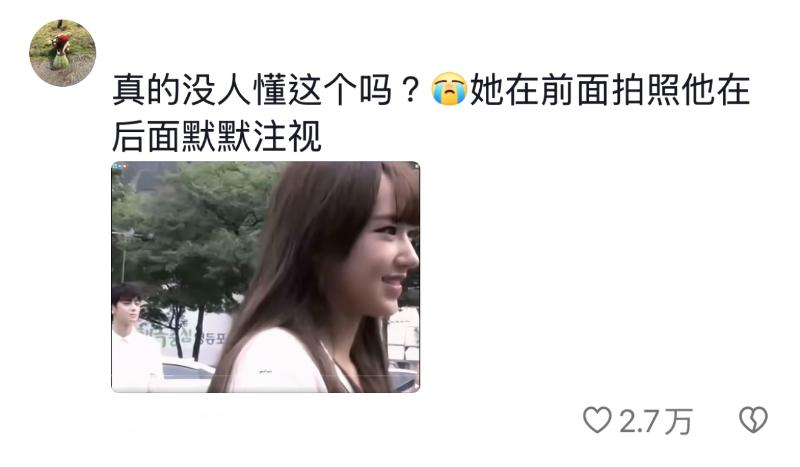Screen dimensions: 800x467
Task: Tap the man in white in the photo background
Action: [x=132, y=338]
